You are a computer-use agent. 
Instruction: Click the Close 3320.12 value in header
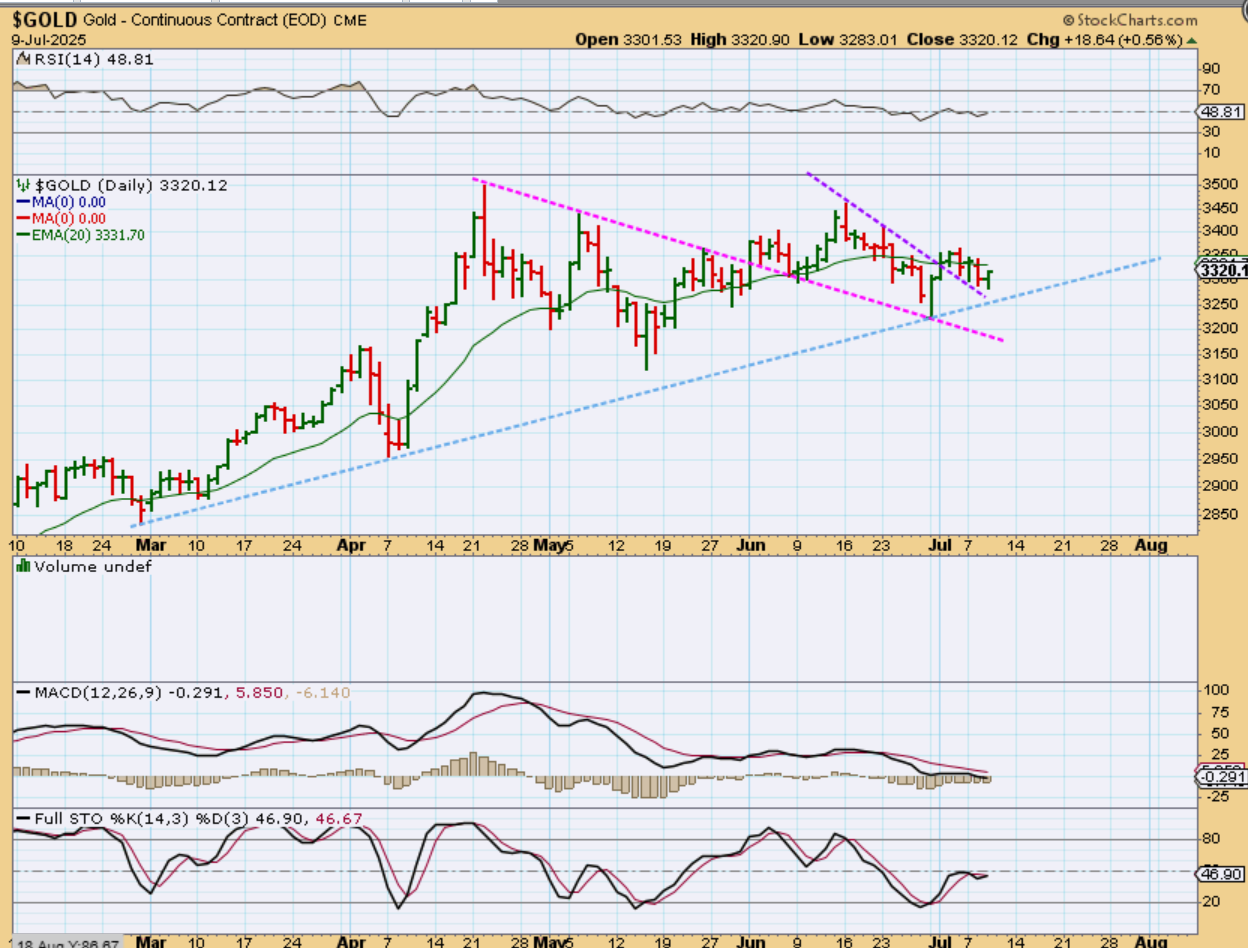click(x=964, y=40)
